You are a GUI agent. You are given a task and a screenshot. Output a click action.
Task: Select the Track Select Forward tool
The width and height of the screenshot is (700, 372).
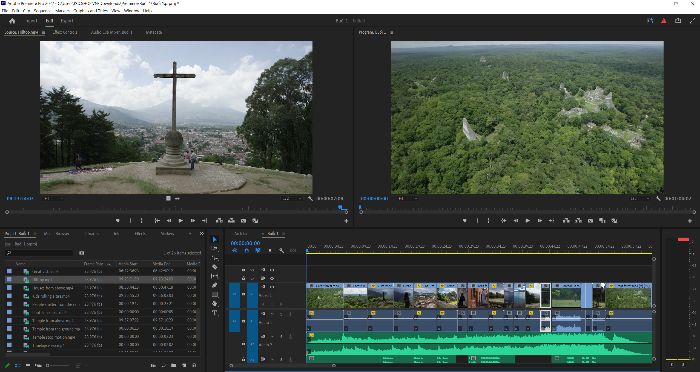coord(215,248)
